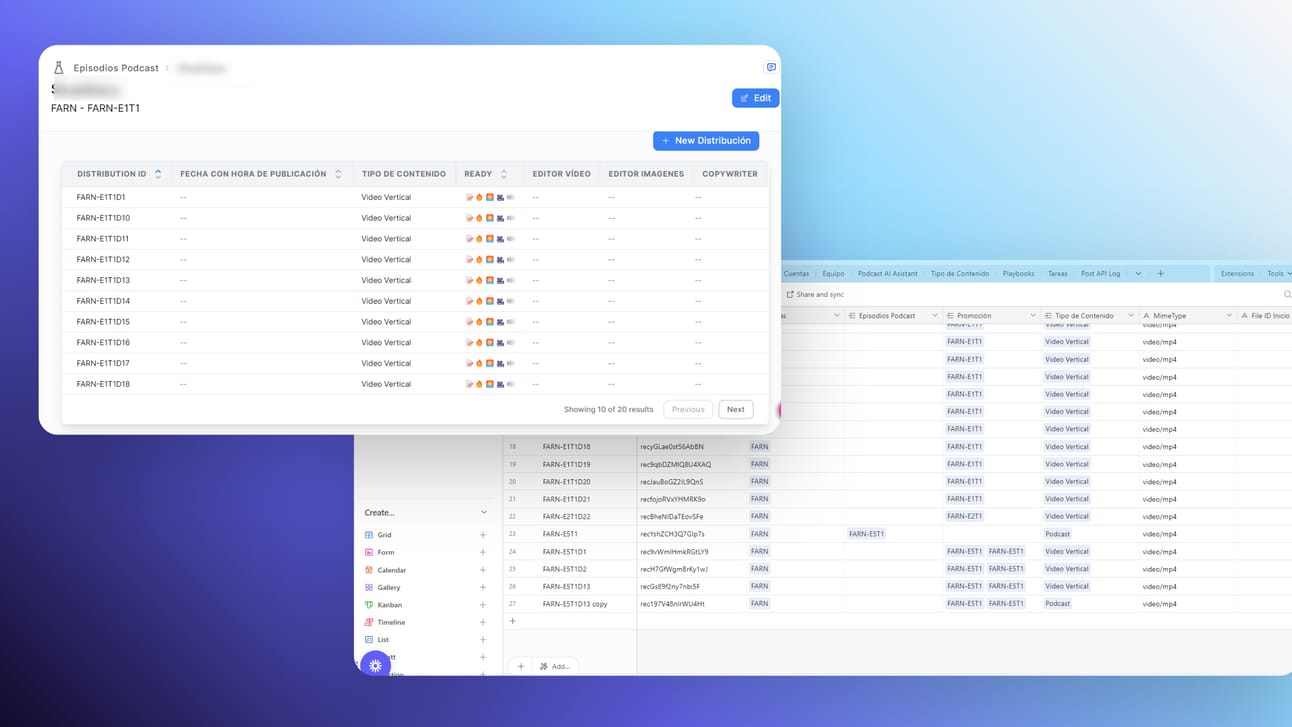Select FARN-E1T1D1 distribution row
Screen dimensions: 1292x727
coord(415,197)
